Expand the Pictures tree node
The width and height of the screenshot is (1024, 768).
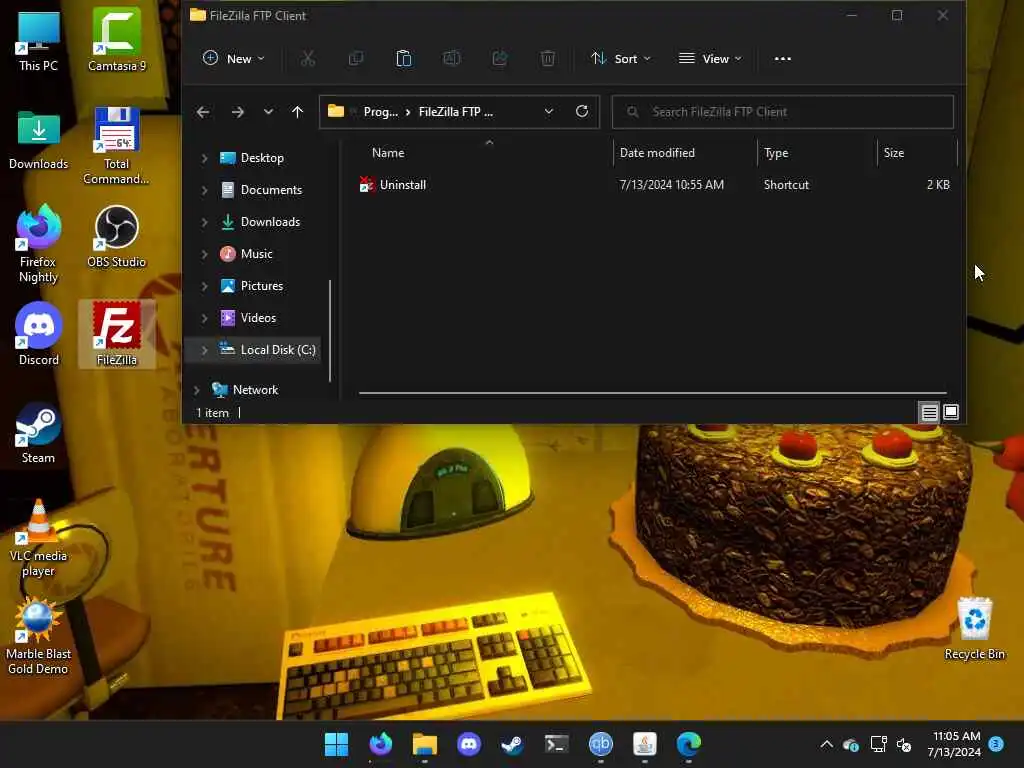[204, 286]
